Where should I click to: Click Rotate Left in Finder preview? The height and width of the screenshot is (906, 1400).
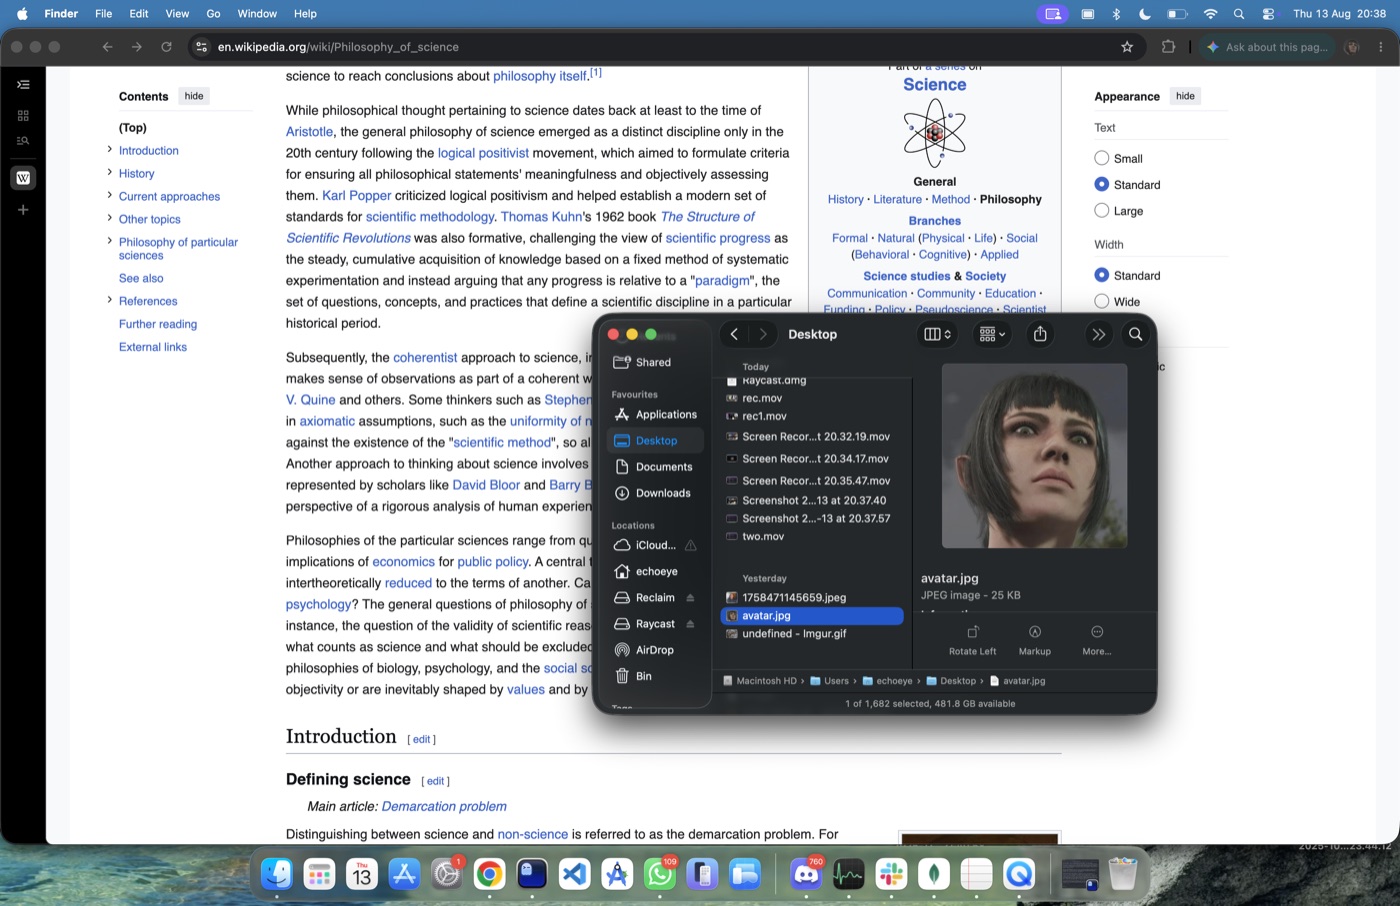tap(972, 640)
